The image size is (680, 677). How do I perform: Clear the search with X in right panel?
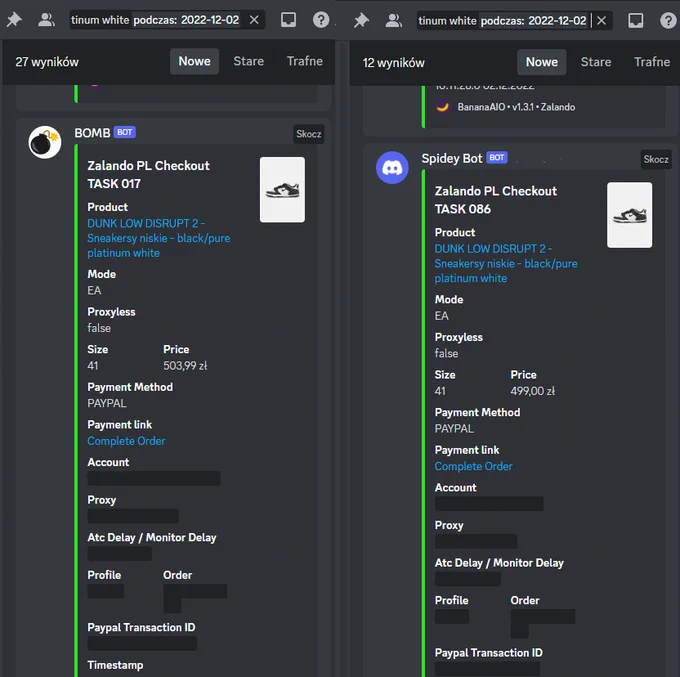pos(602,20)
